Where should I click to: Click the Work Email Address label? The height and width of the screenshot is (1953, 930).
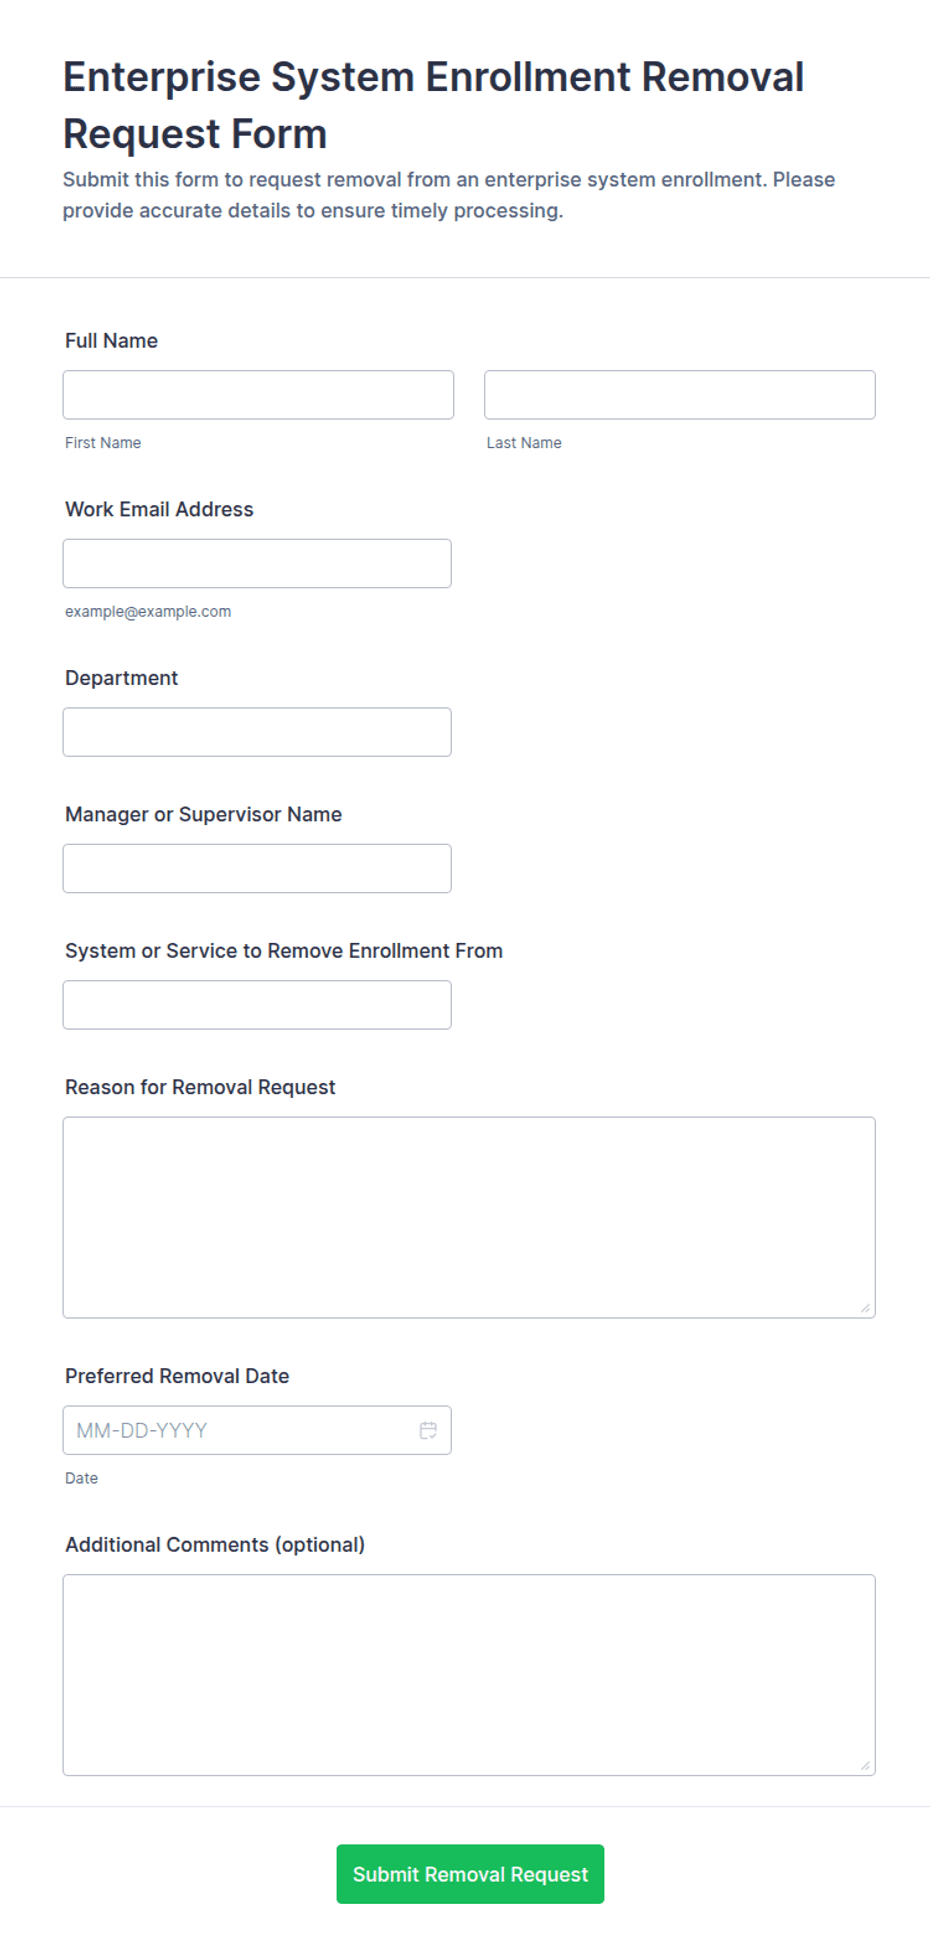tap(159, 509)
